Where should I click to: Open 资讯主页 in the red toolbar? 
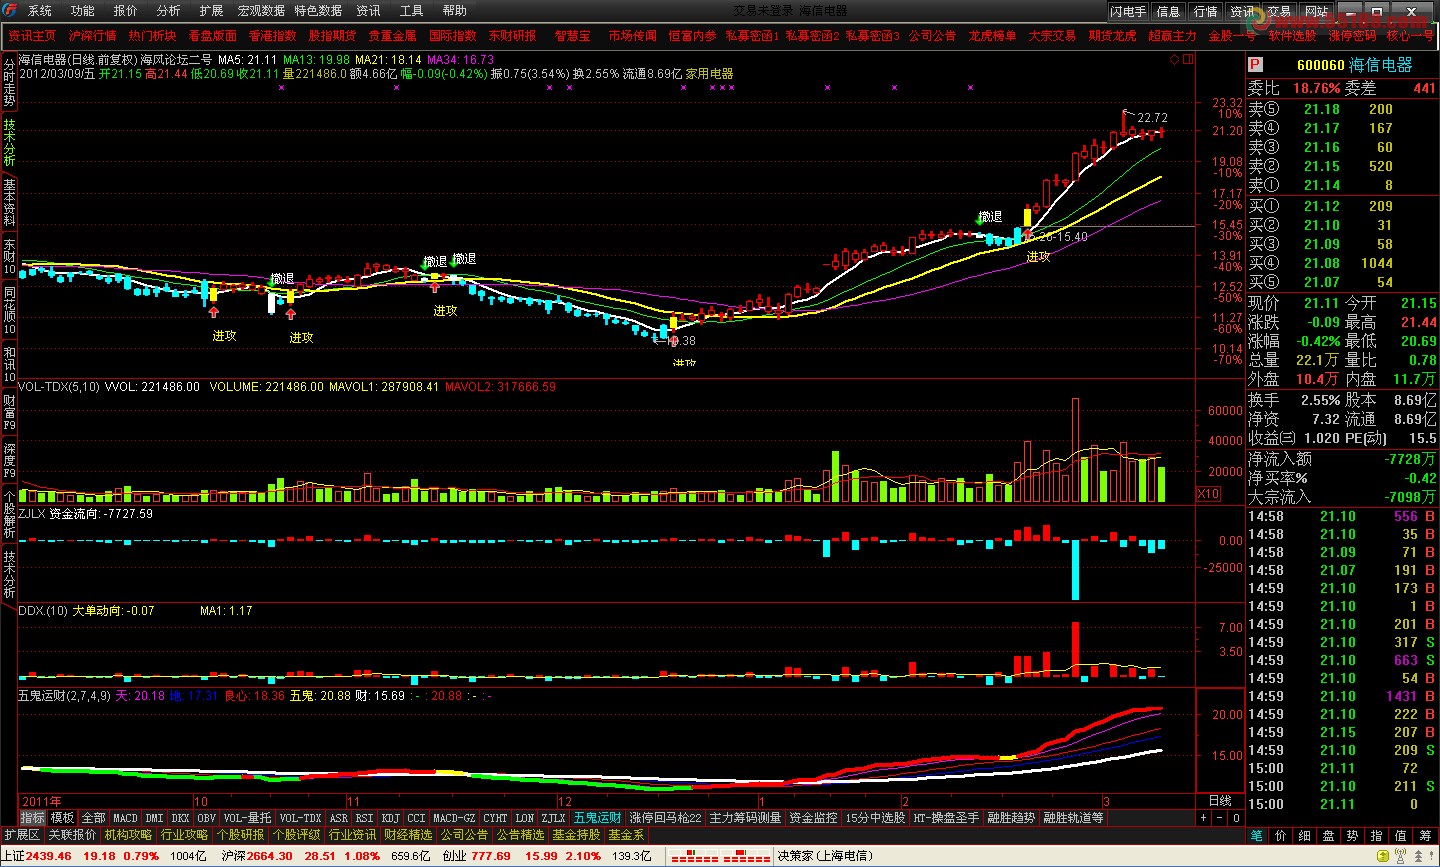[32, 36]
